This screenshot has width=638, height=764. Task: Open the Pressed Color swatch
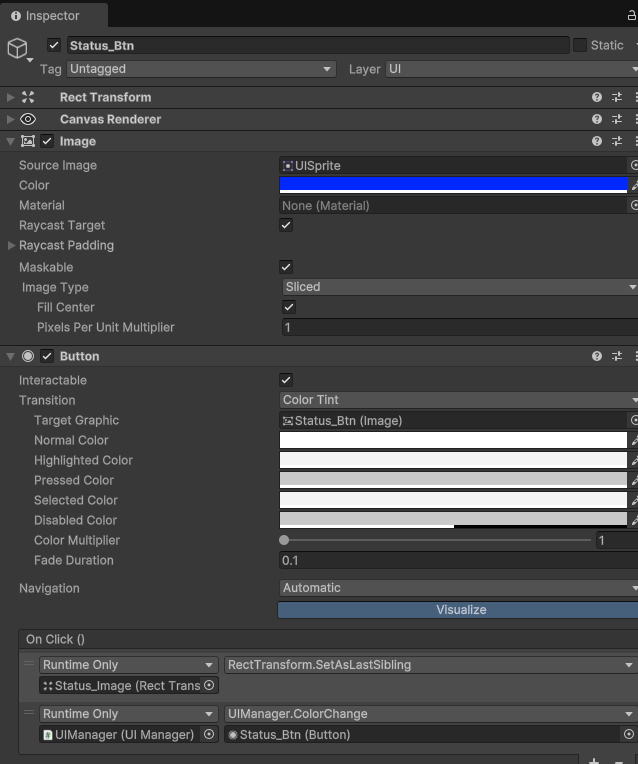coord(453,480)
